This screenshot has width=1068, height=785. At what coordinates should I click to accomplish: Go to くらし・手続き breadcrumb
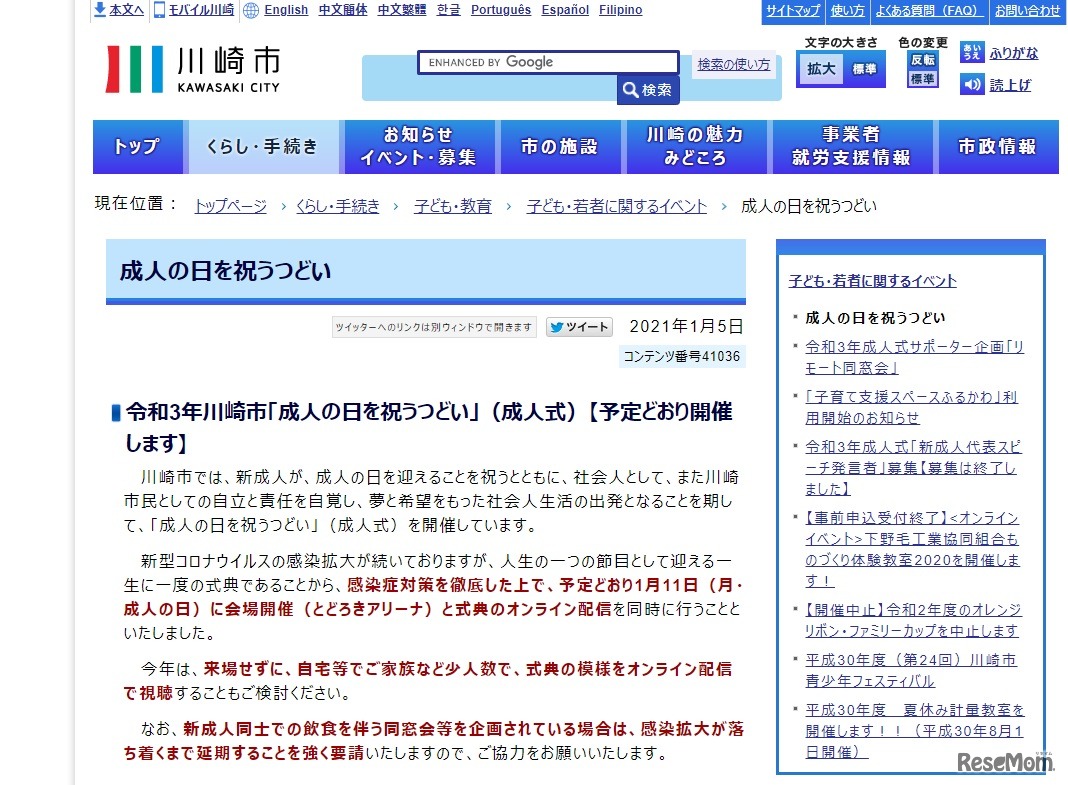point(338,206)
